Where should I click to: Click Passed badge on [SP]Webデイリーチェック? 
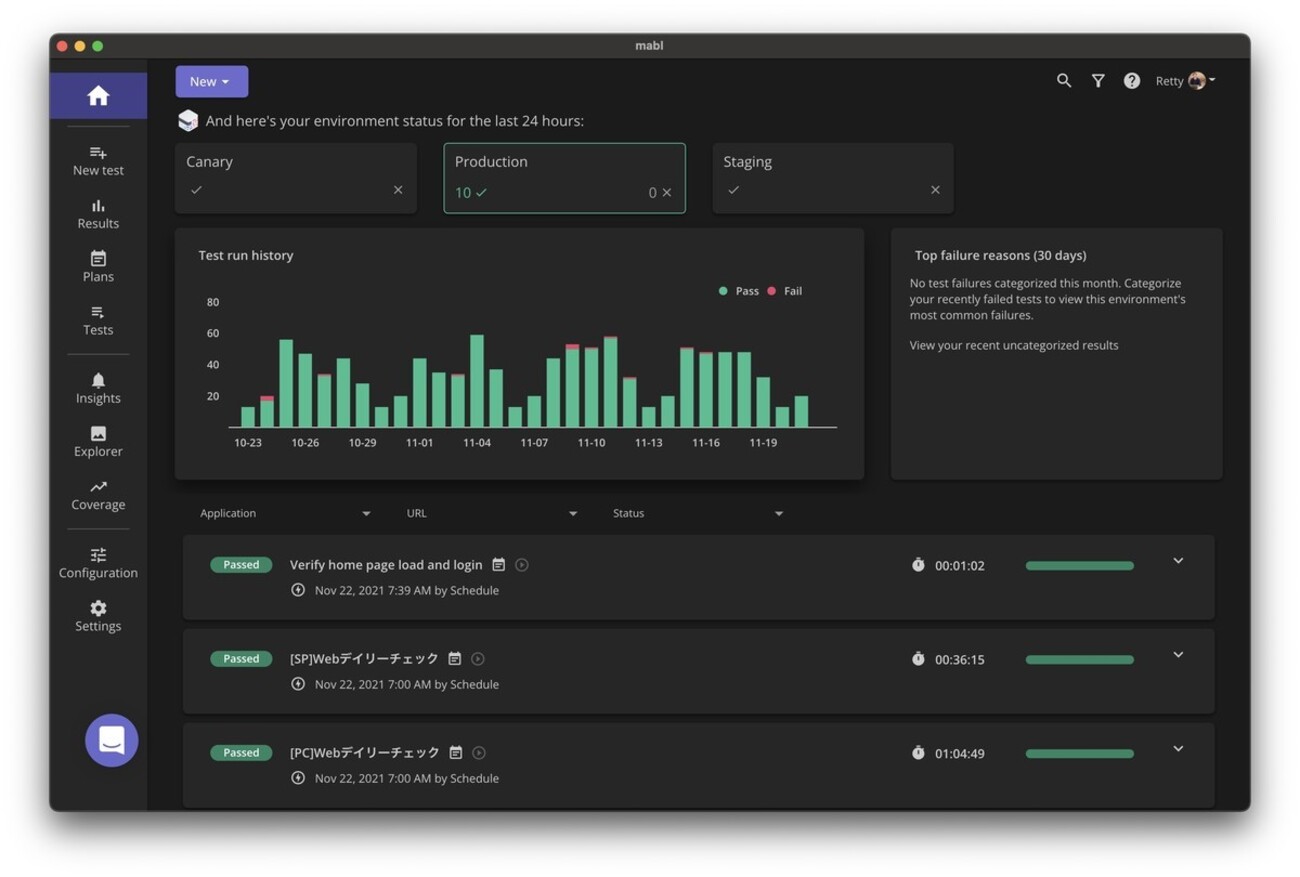241,659
